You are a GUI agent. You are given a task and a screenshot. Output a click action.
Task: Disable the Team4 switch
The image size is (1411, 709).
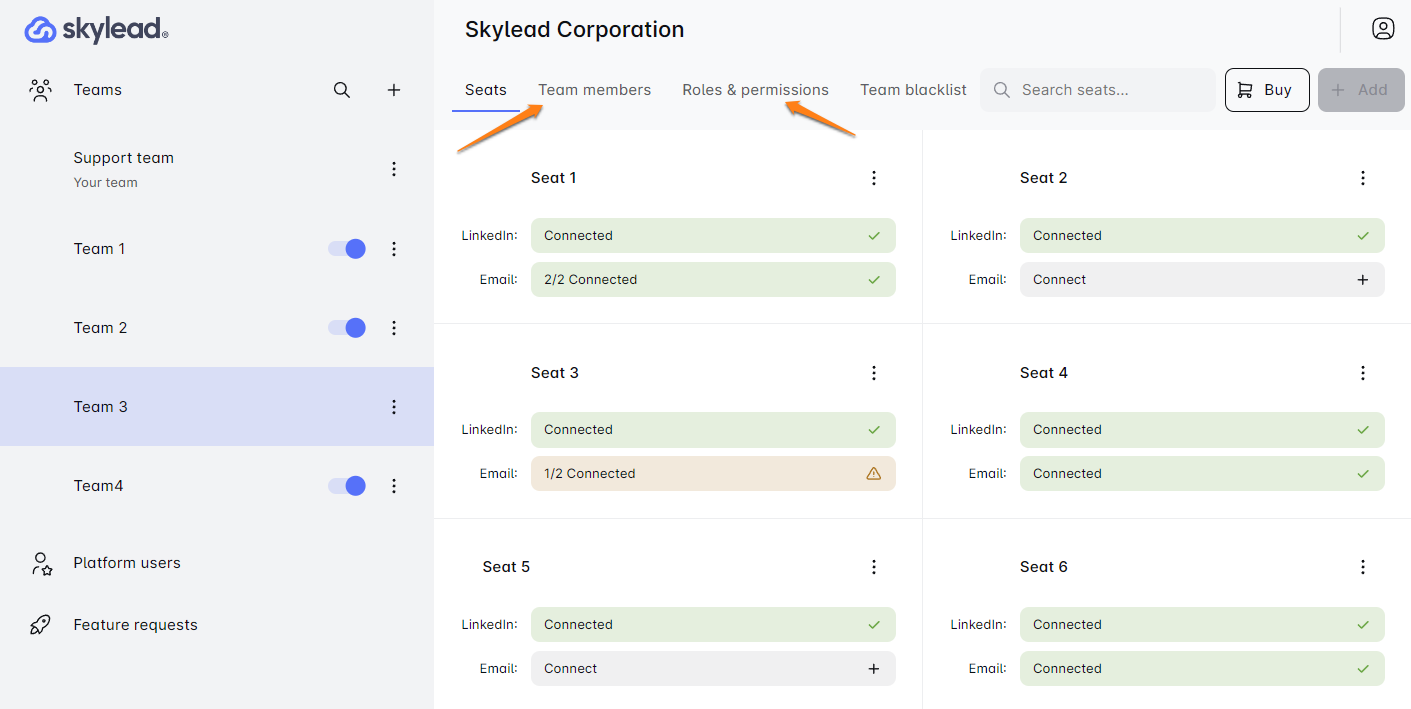[x=347, y=486]
